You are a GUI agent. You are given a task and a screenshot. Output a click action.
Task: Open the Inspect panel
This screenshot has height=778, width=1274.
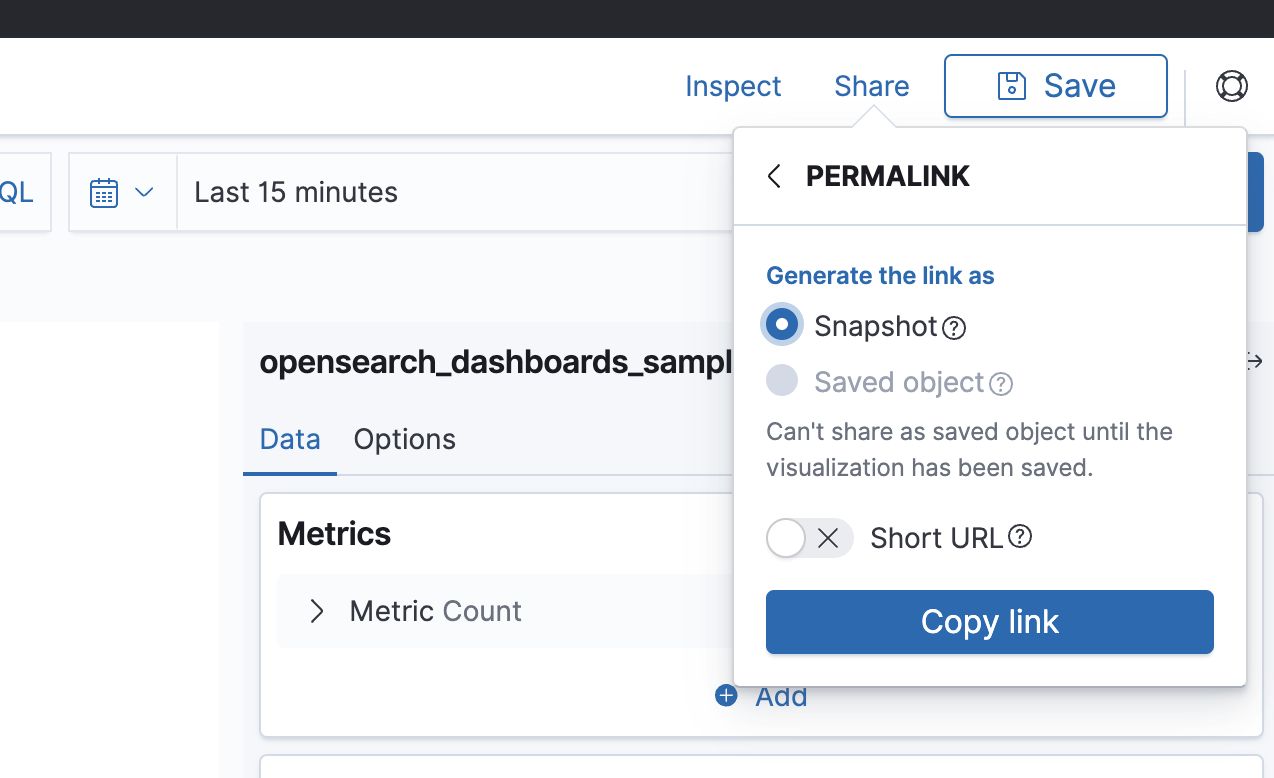733,86
